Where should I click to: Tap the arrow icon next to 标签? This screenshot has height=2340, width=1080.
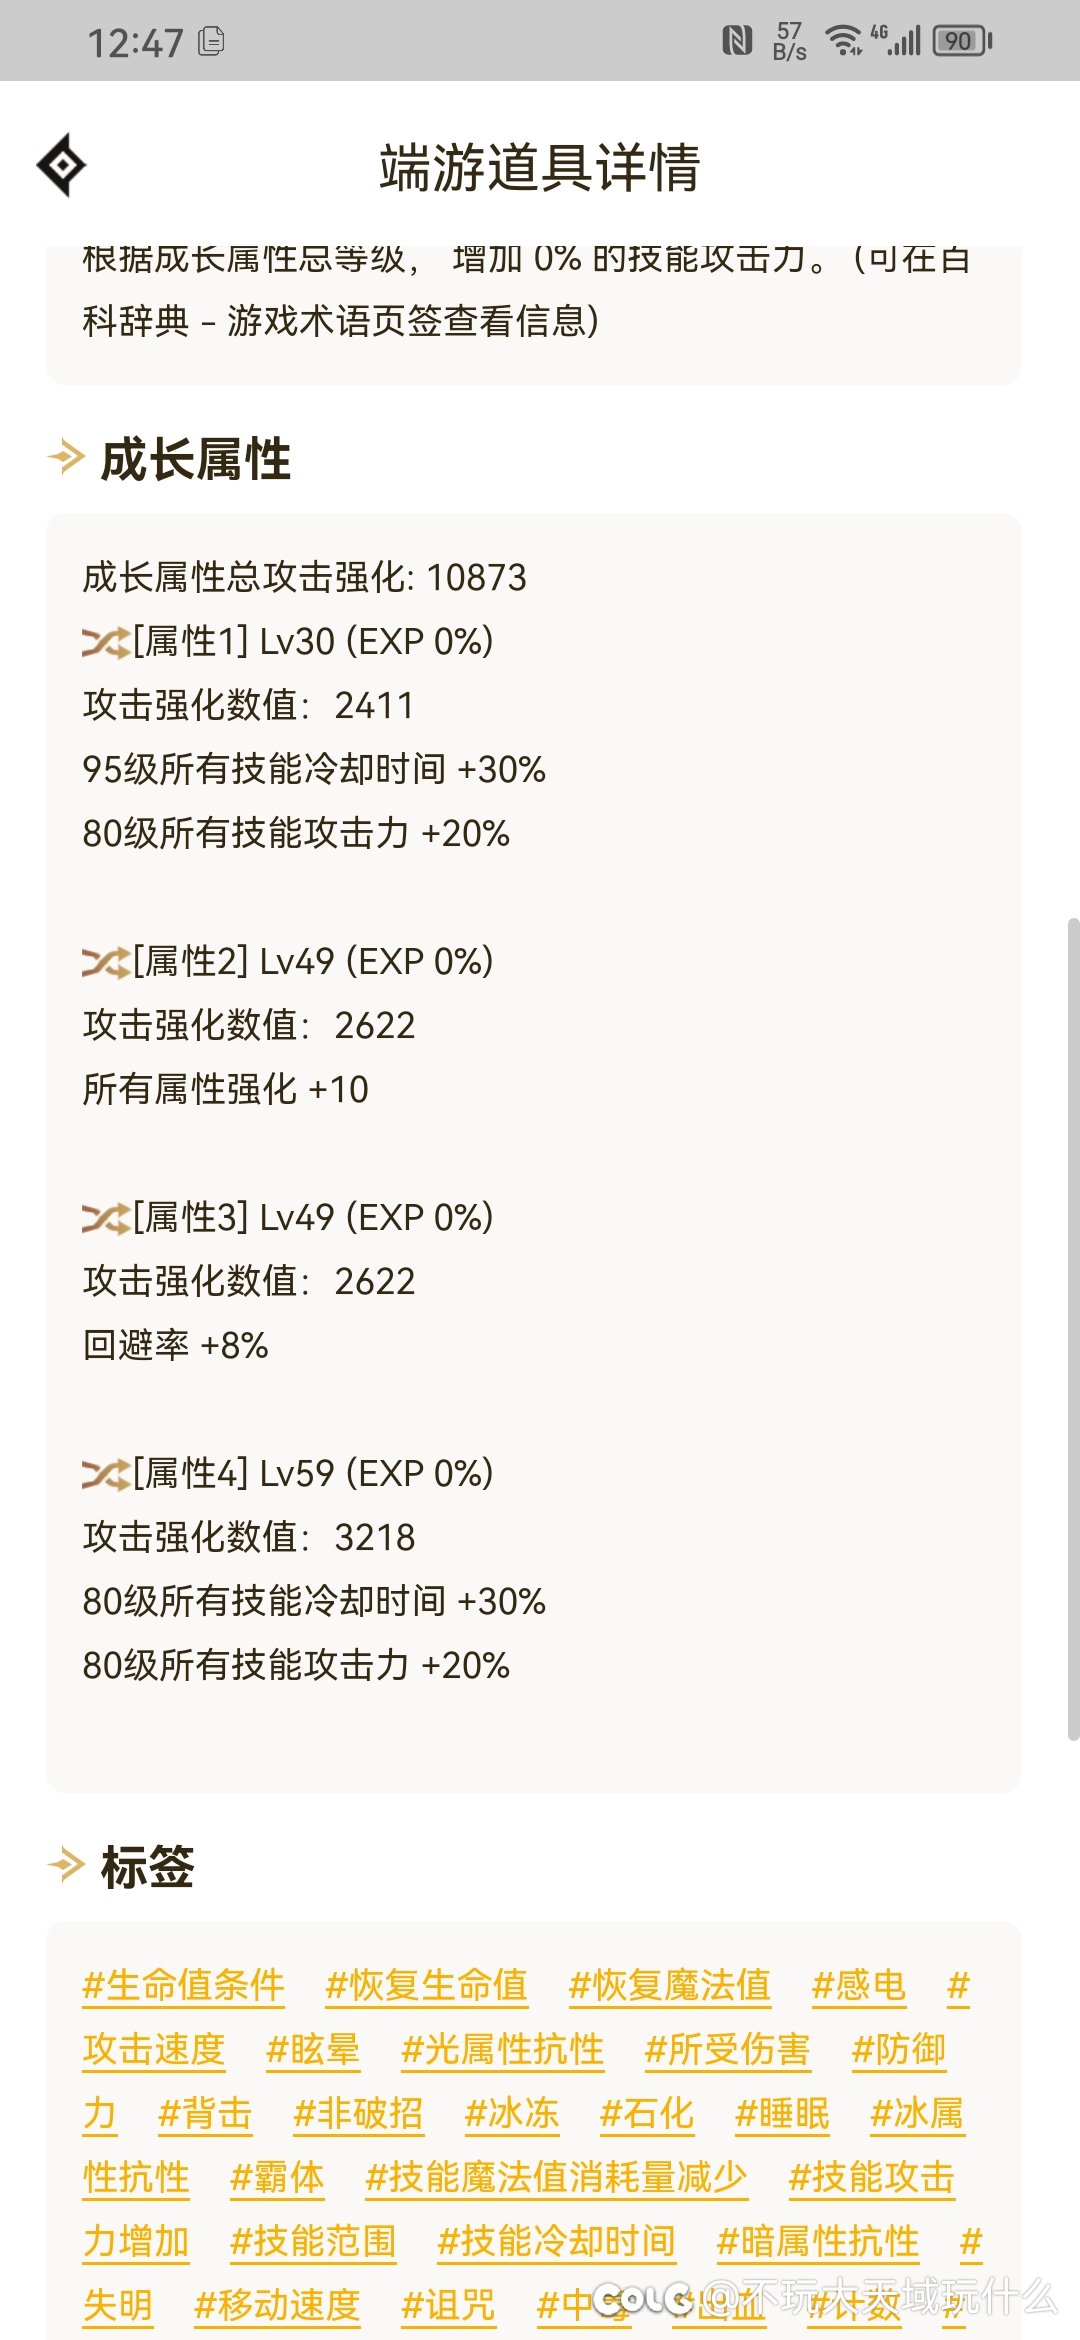point(66,1865)
